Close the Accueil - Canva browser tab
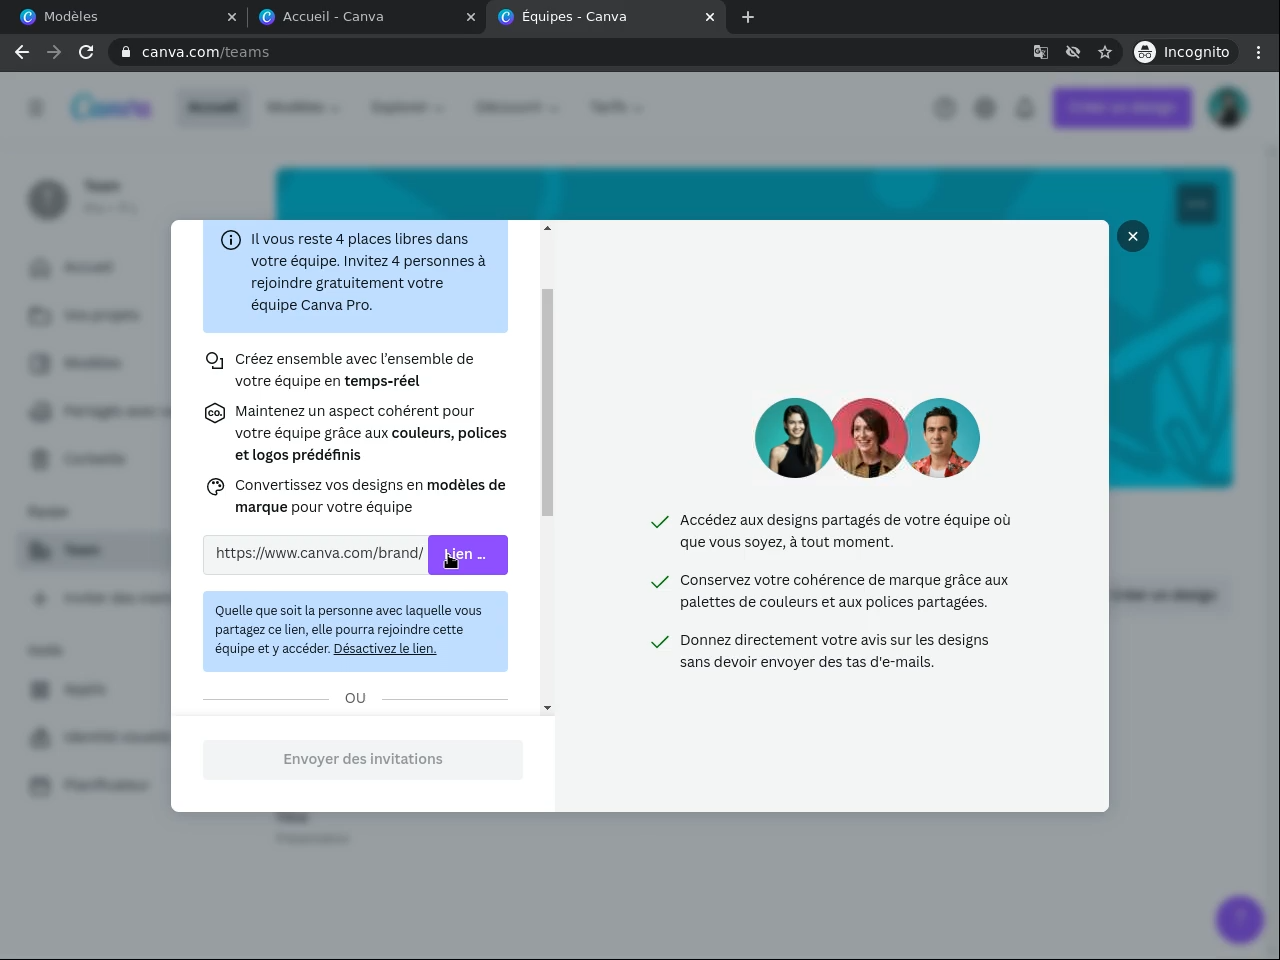1280x960 pixels. [x=471, y=17]
